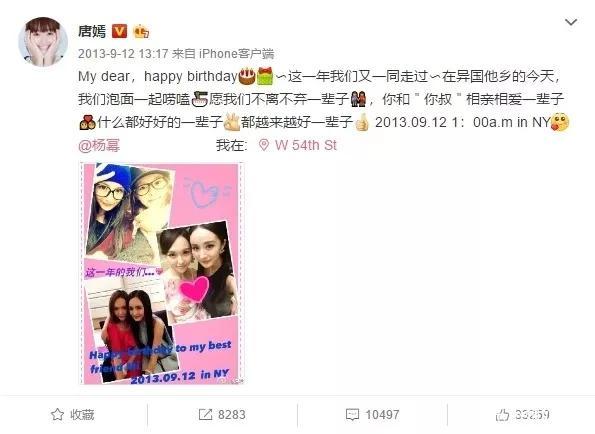Open the post options chevron menu
This screenshot has height=434, width=595.
[571, 22]
